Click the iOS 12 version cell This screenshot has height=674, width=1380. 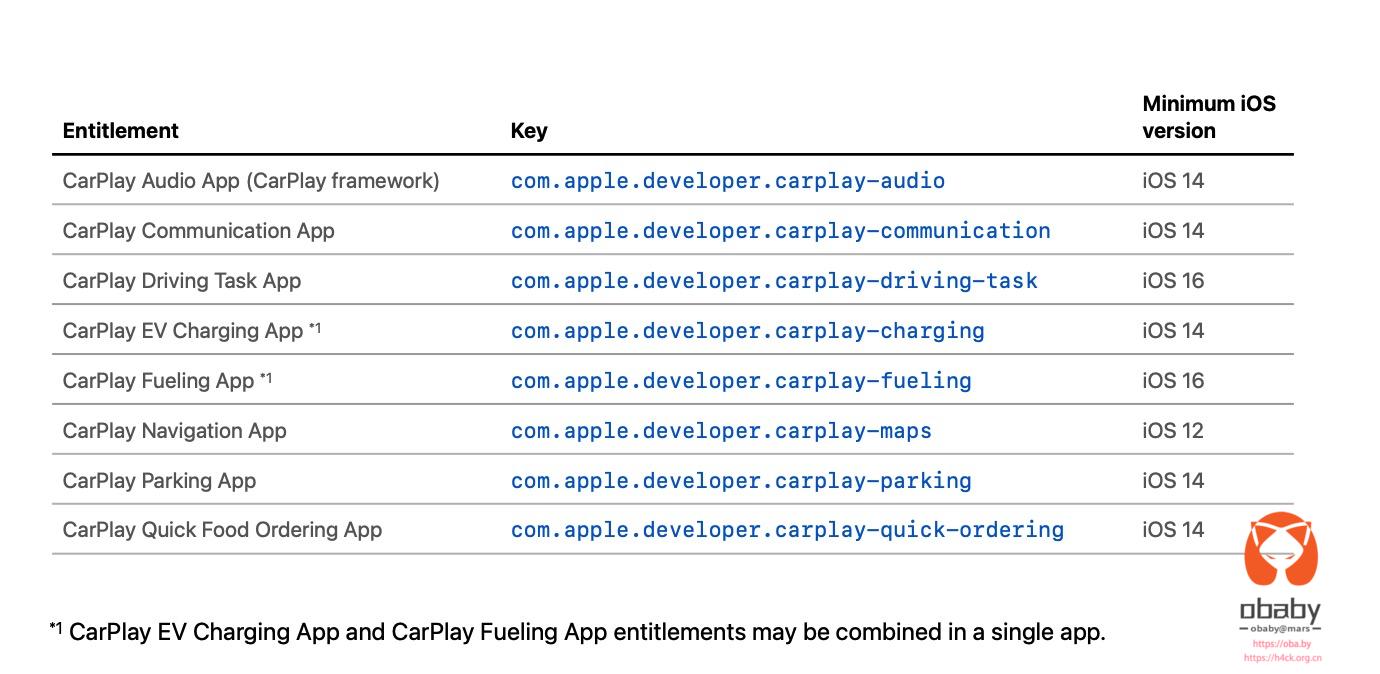(1173, 431)
